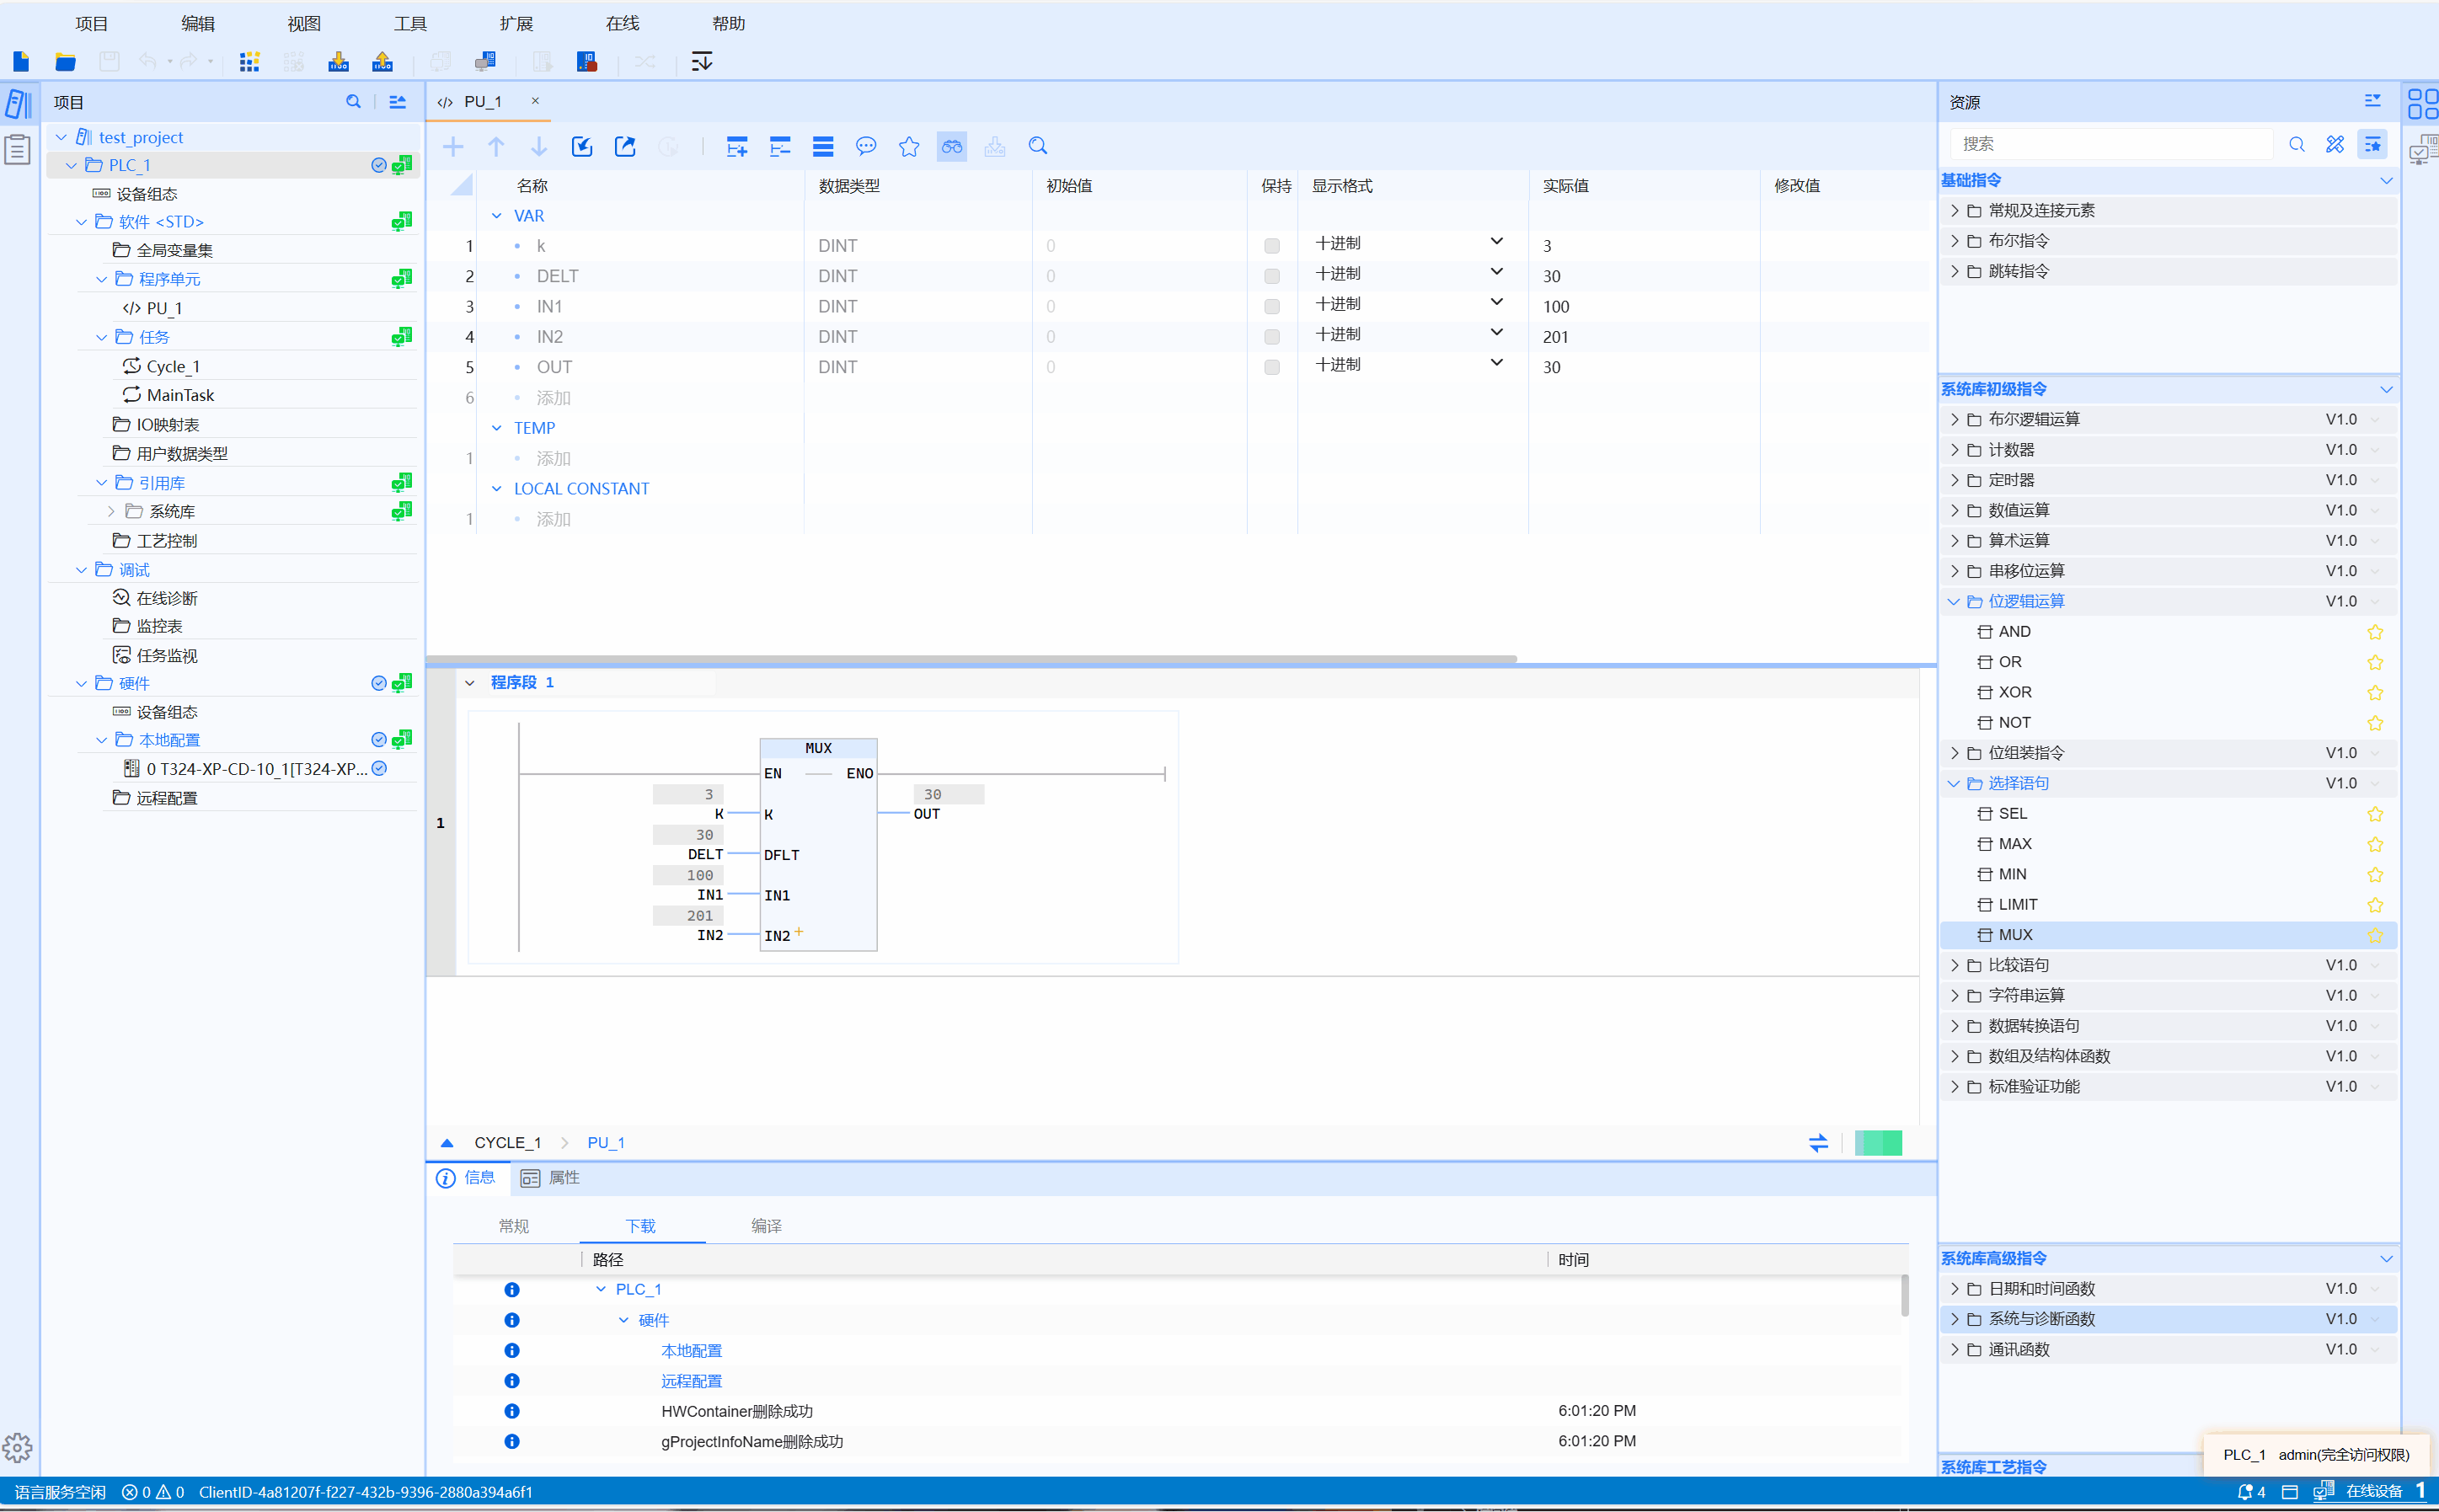2439x1512 pixels.
Task: Open the settings gear at bottom left
Action: pos(17,1447)
